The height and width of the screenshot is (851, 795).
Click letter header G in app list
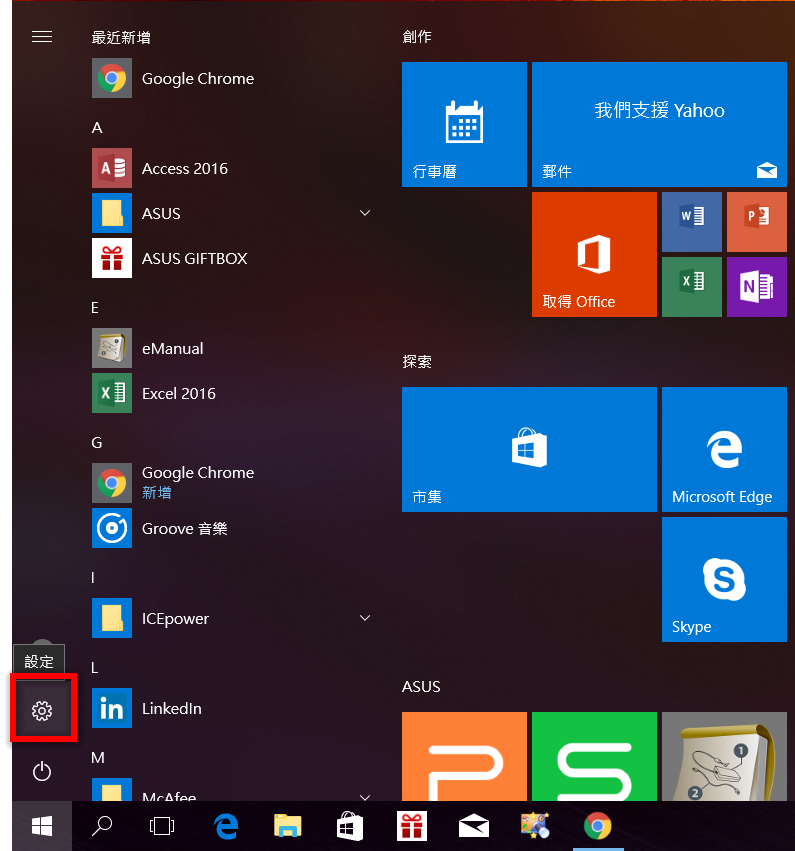(97, 442)
